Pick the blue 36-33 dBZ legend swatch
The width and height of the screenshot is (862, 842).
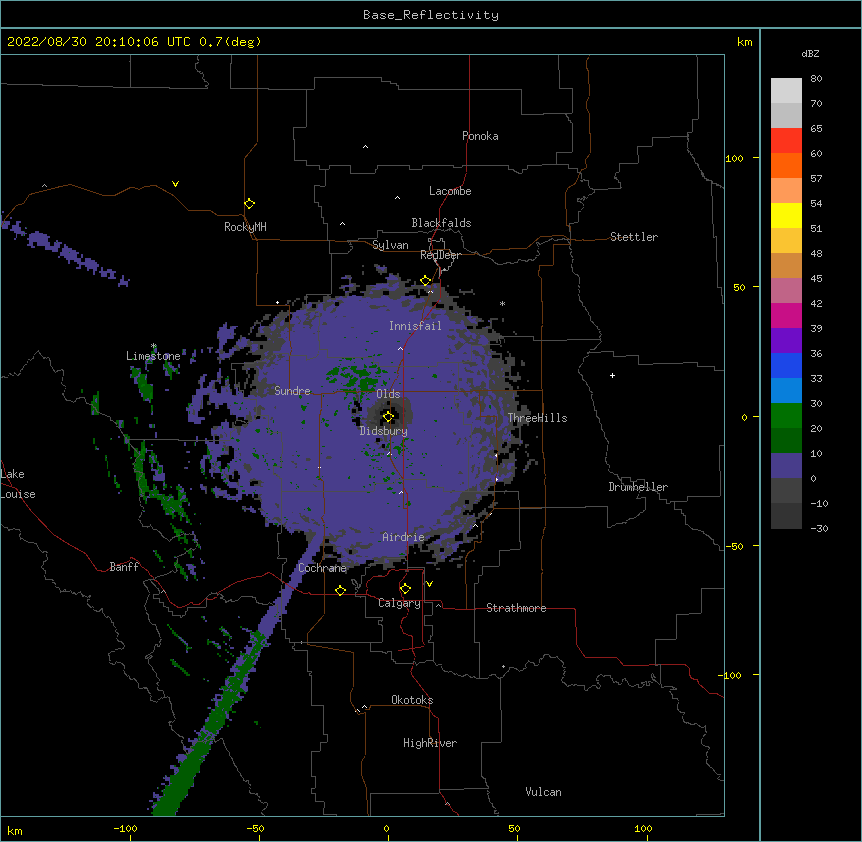(x=786, y=365)
